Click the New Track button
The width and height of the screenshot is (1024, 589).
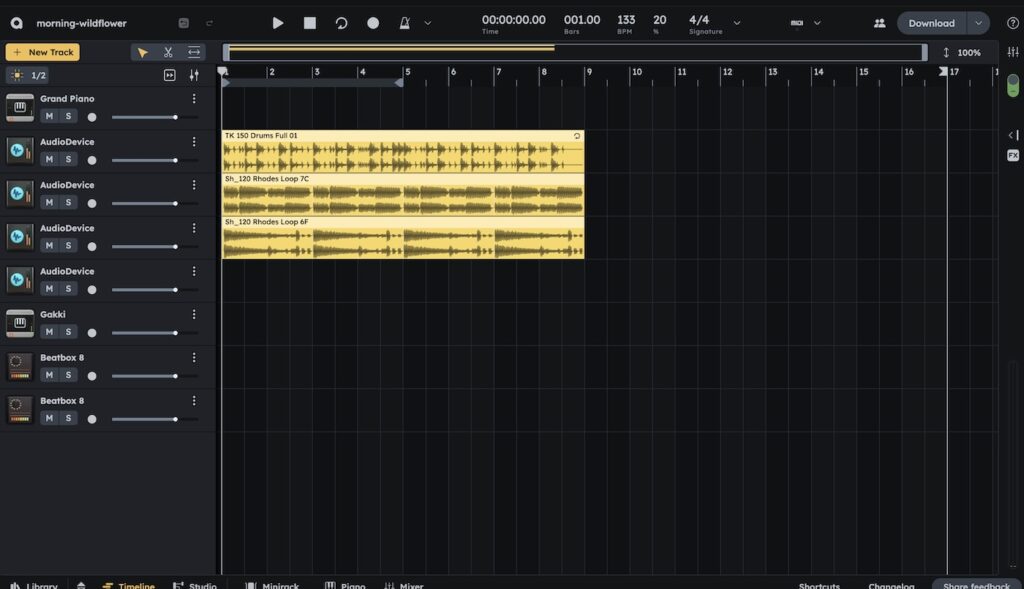(43, 52)
